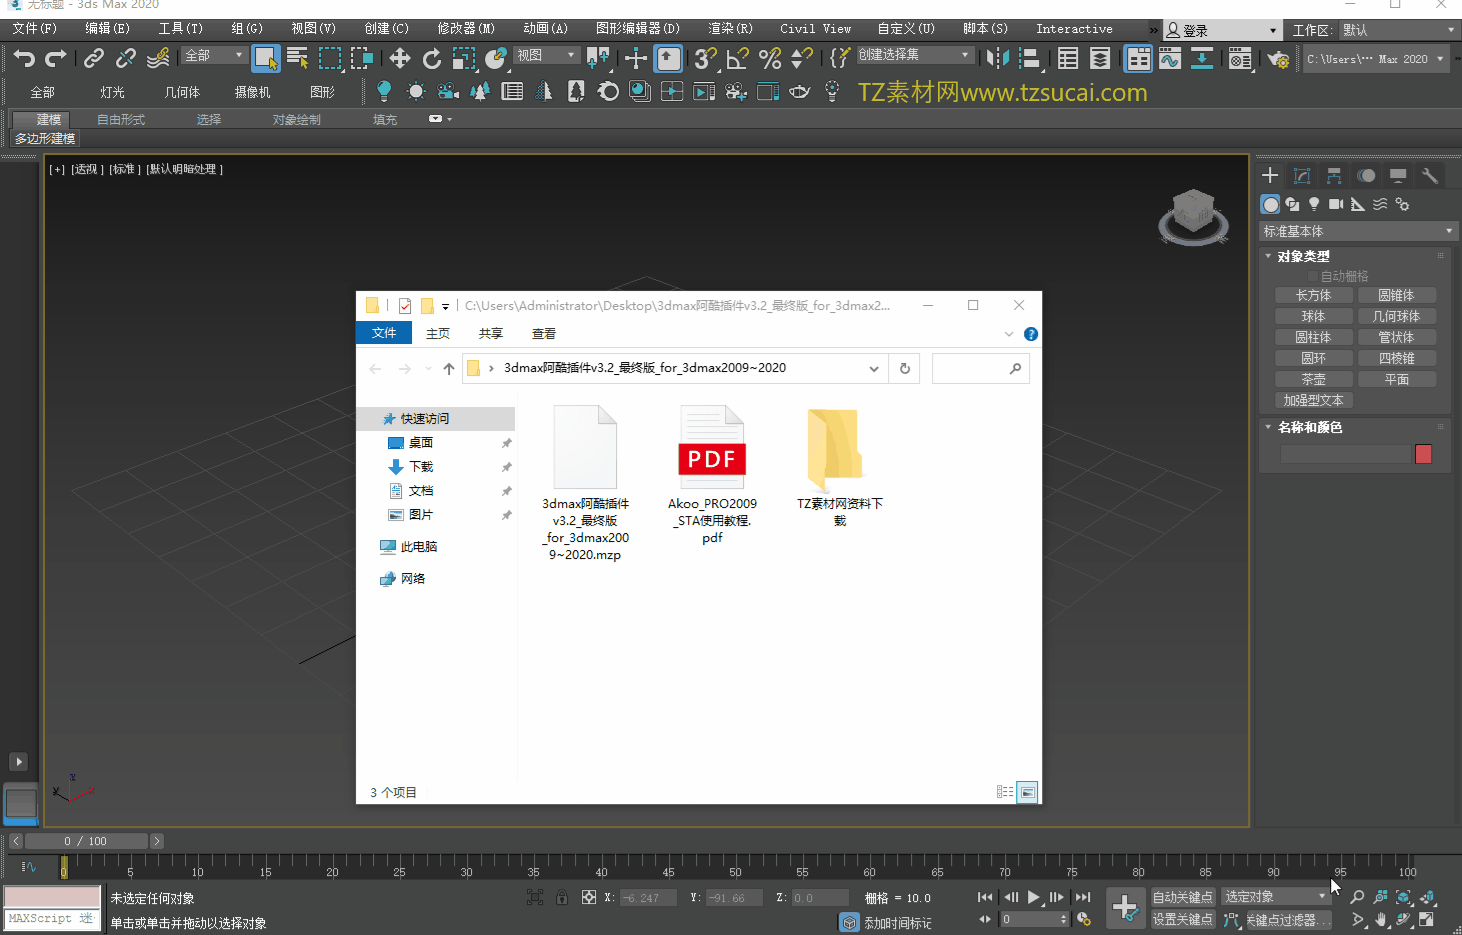The width and height of the screenshot is (1462, 935).
Task: Open the reference coordinate system 视图 dropdown
Action: (x=546, y=55)
